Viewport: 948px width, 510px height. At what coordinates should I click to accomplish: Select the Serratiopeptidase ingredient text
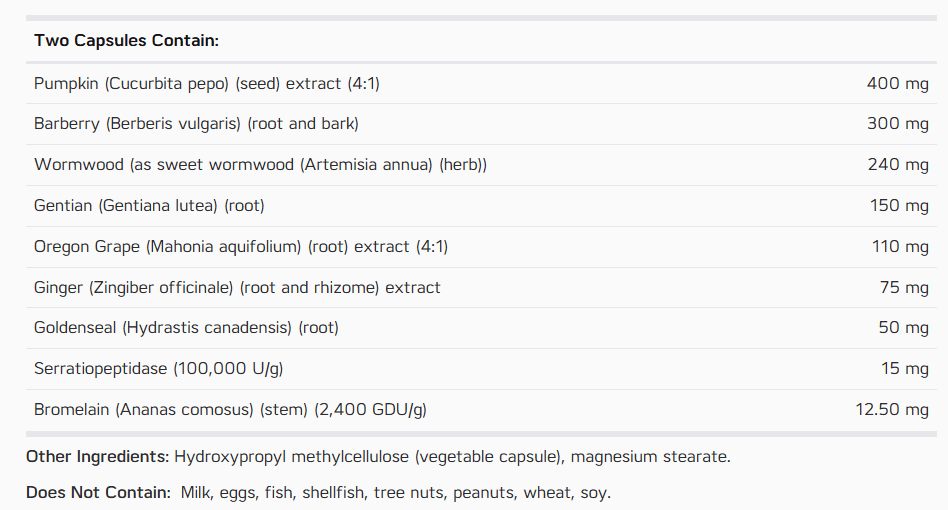click(158, 369)
